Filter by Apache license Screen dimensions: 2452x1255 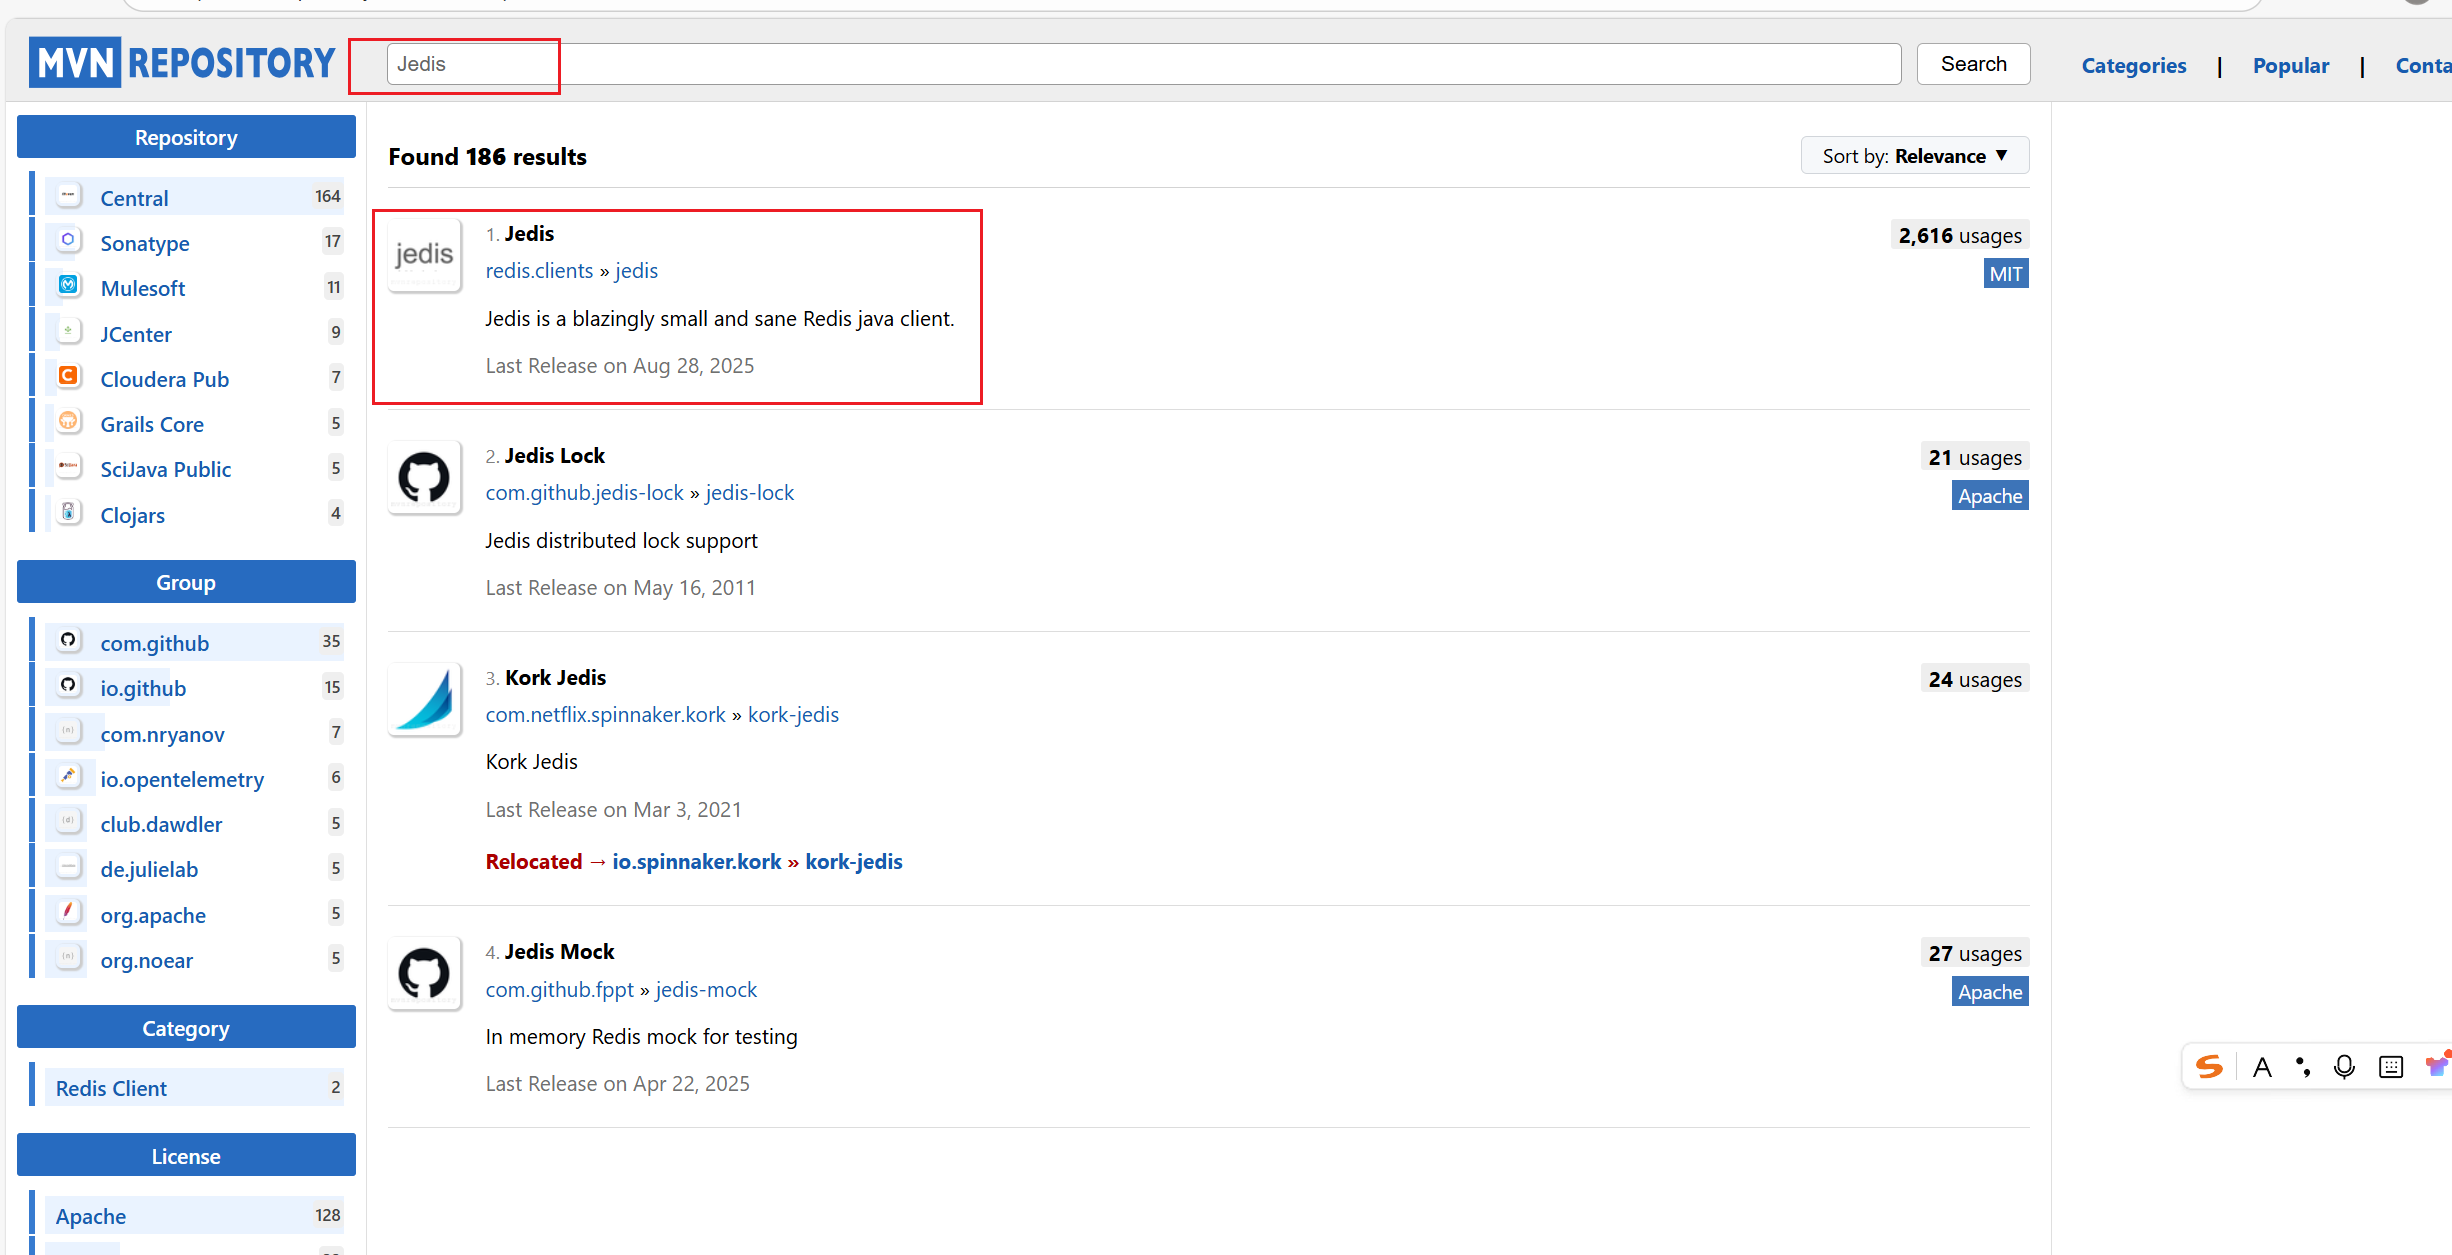(91, 1216)
